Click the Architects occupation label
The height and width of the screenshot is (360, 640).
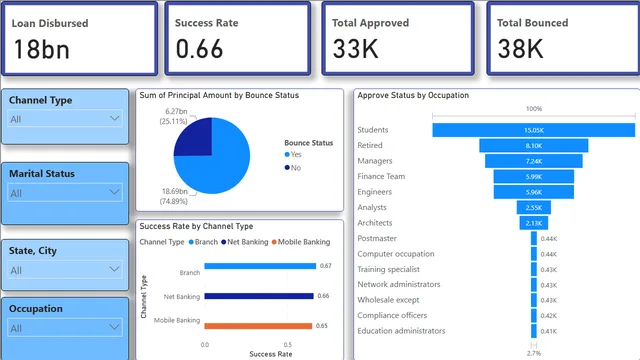pos(375,223)
